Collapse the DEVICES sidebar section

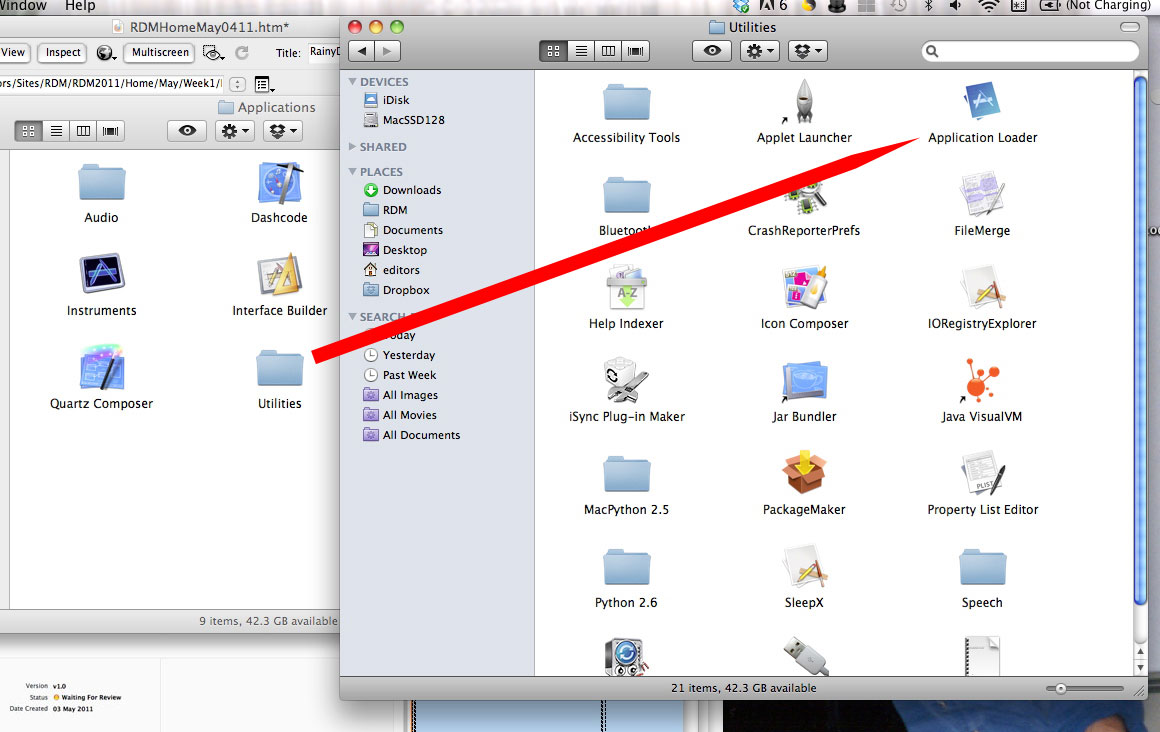(x=353, y=81)
